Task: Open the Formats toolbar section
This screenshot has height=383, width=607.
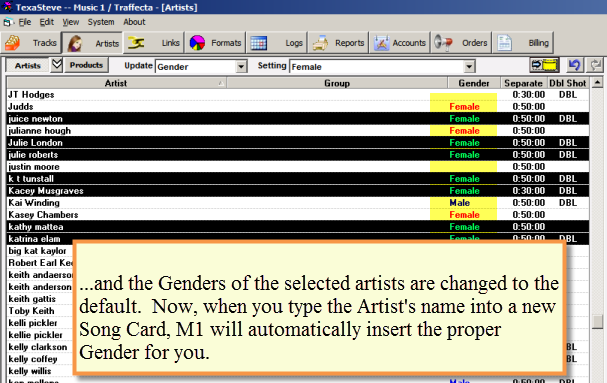Action: pyautogui.click(x=215, y=43)
